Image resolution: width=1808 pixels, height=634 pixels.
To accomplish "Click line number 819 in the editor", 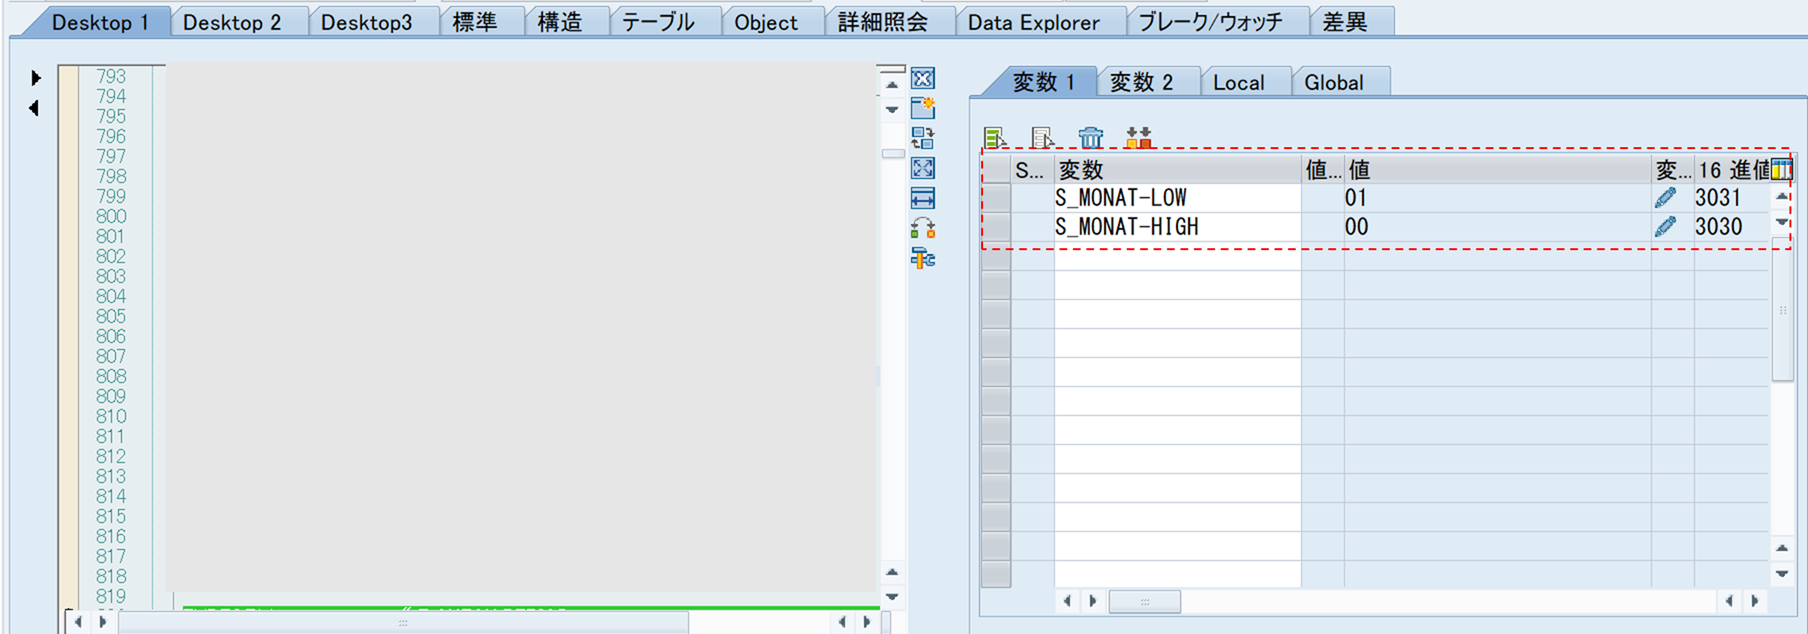I will [111, 596].
